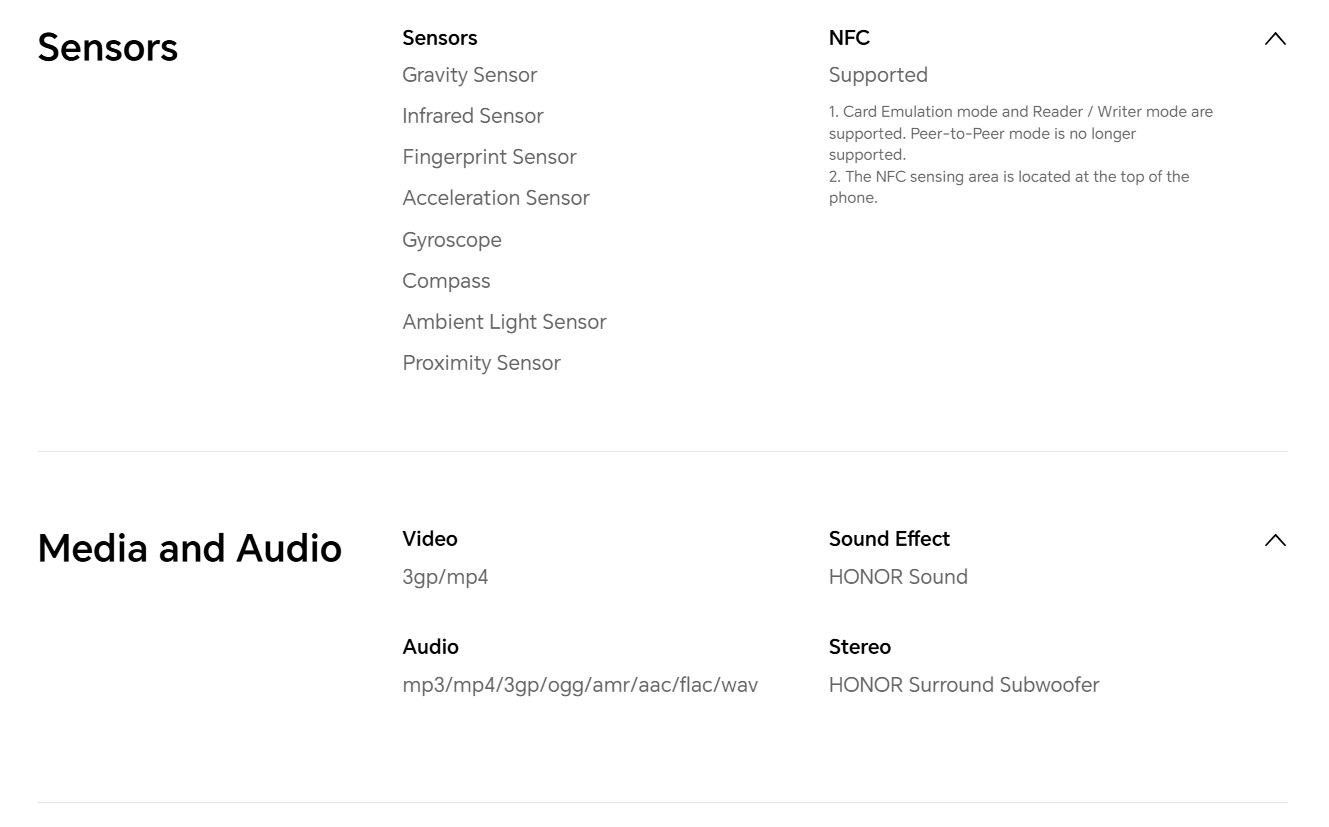
Task: Click the Gravity Sensor entry
Action: coord(469,75)
